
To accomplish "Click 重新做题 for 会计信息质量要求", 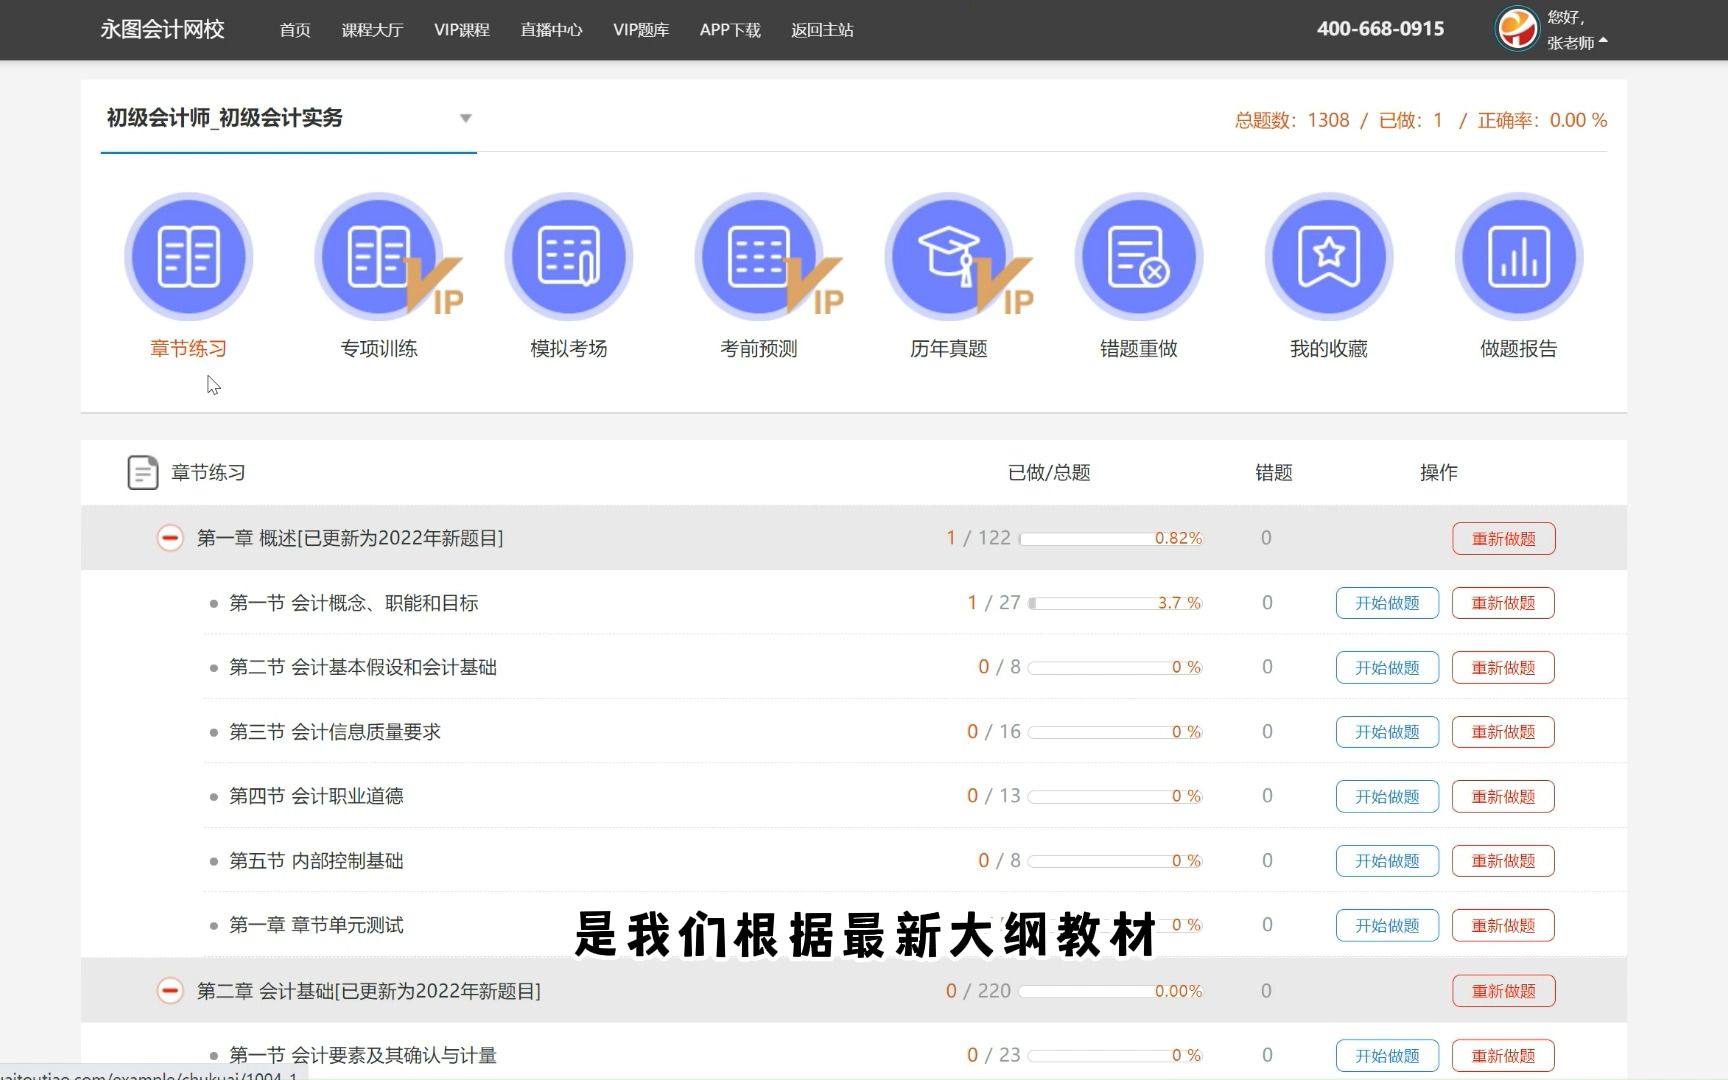I will [1503, 732].
